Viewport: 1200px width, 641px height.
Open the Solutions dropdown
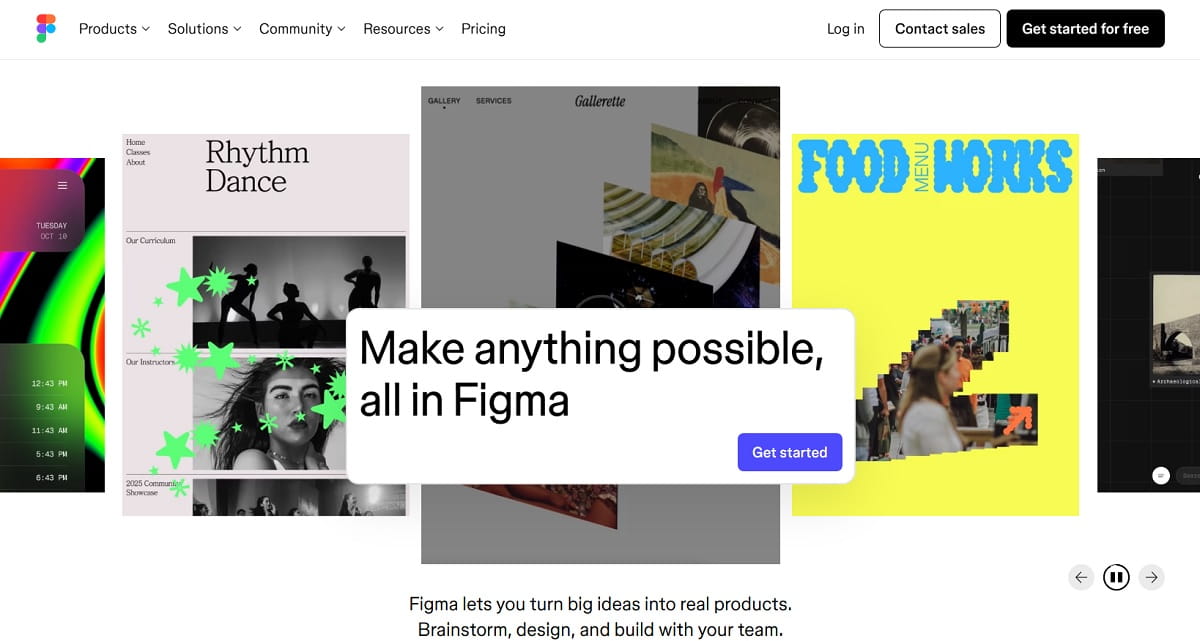204,29
